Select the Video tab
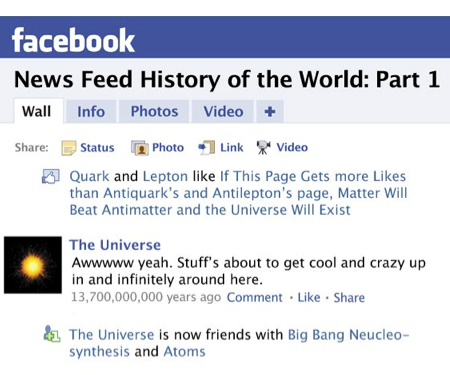This screenshot has width=450, height=375. pyautogui.click(x=223, y=111)
